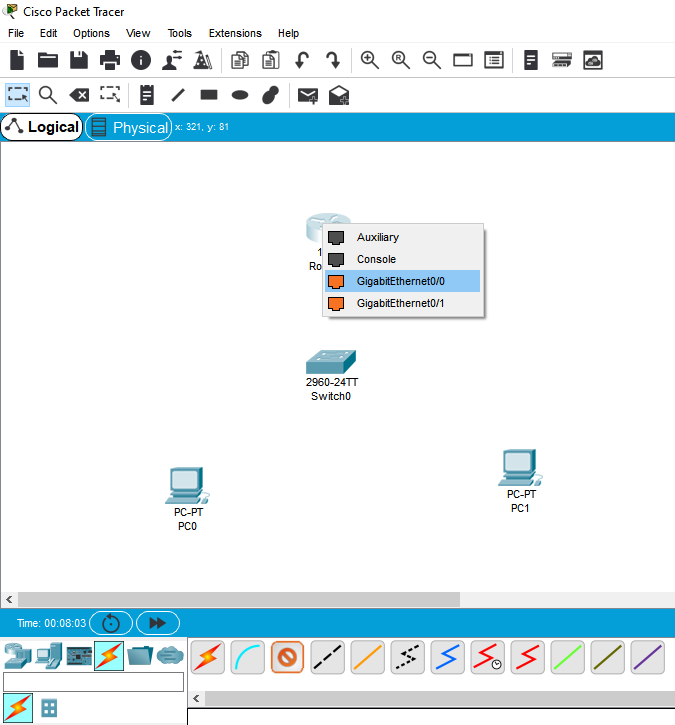Select Connections lightning category icon
This screenshot has height=725, width=675.
coord(109,656)
